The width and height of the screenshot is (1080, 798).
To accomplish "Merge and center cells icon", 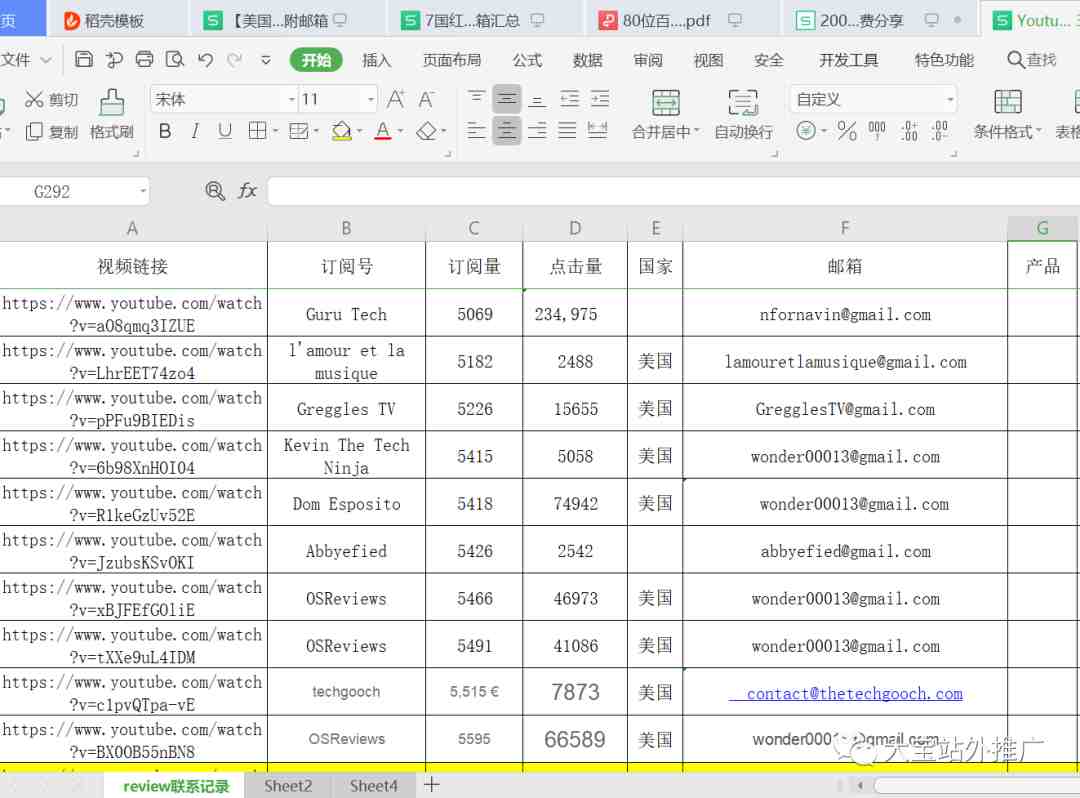I will click(666, 102).
